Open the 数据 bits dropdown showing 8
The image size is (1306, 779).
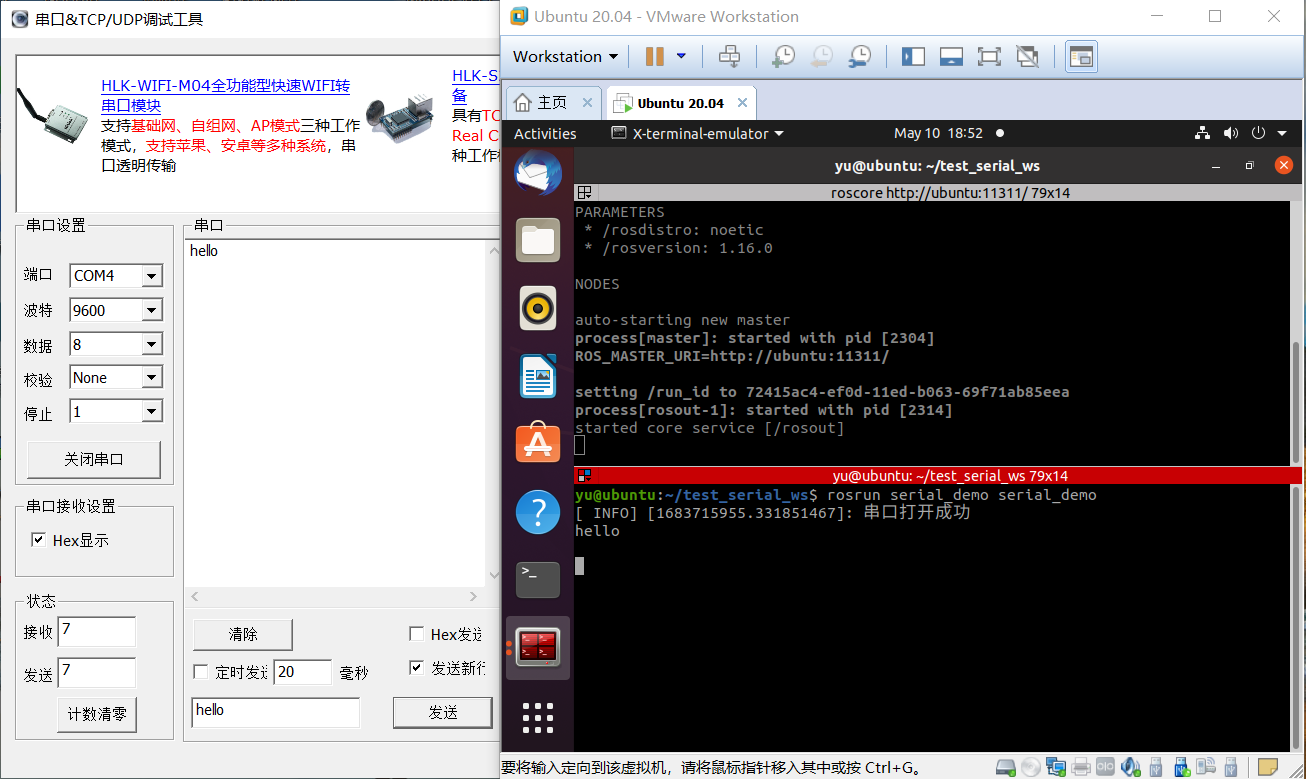(x=151, y=345)
